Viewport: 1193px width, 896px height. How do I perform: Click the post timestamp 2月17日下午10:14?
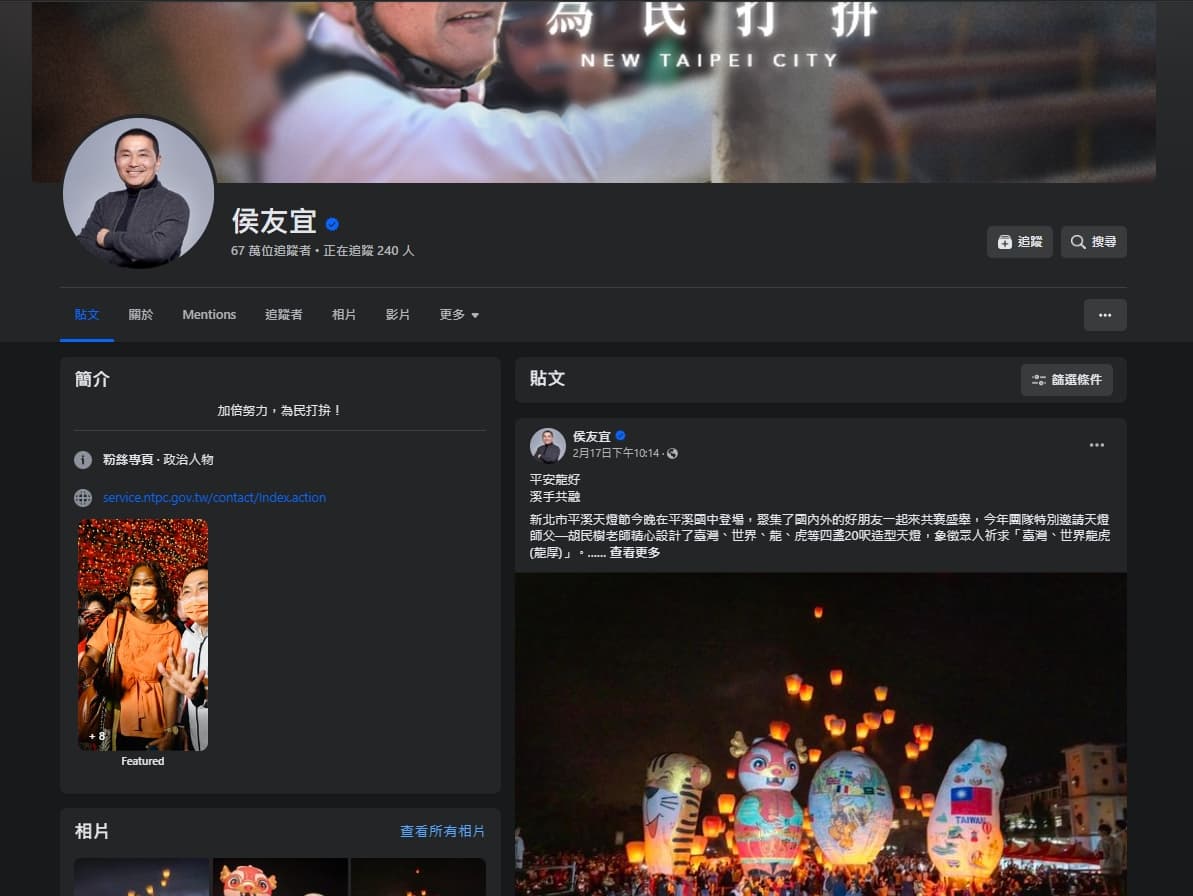(616, 453)
